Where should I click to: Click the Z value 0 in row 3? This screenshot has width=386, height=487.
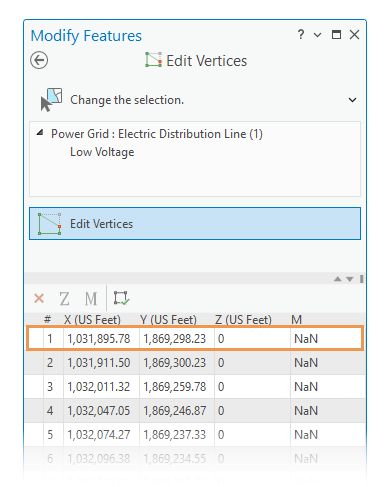tap(221, 387)
